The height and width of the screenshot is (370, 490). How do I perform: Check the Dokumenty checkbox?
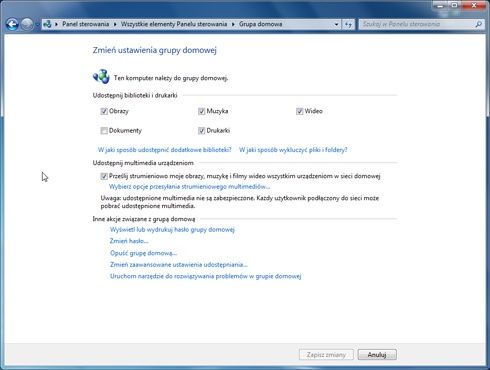pos(104,131)
